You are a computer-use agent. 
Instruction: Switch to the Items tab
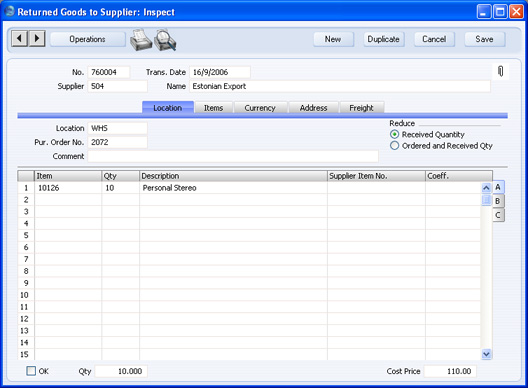tap(213, 108)
